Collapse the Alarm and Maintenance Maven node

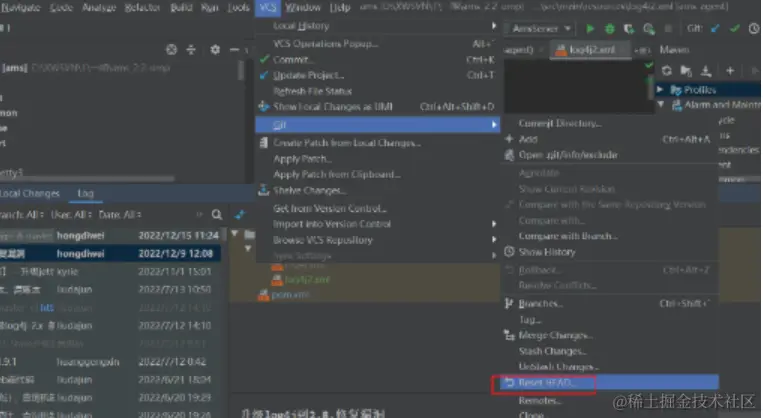pyautogui.click(x=661, y=104)
